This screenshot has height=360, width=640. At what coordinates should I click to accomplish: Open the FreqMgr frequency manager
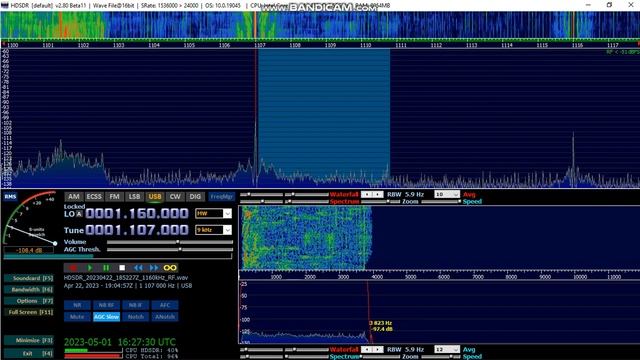[222, 197]
